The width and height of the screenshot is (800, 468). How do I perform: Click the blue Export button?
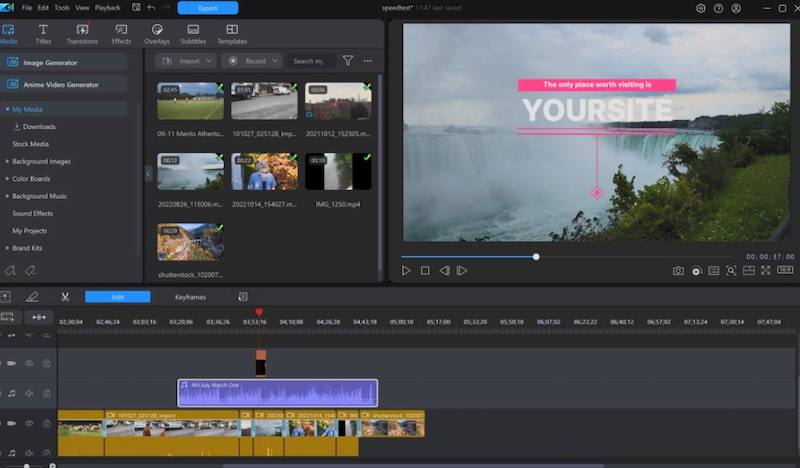click(x=208, y=8)
